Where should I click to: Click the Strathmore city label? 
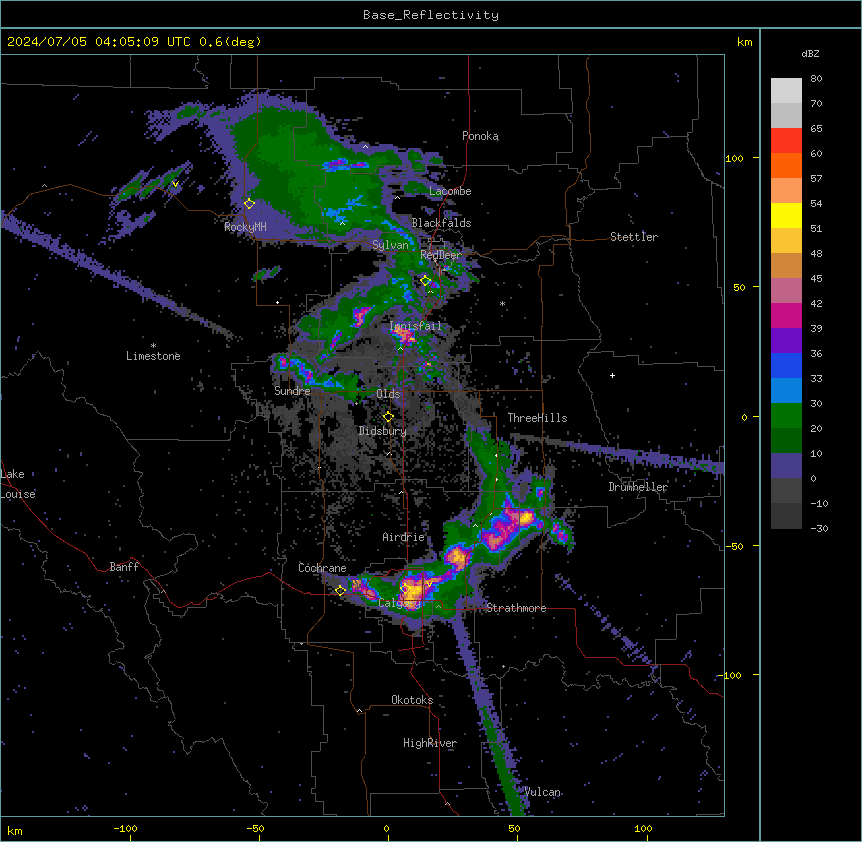[x=516, y=608]
